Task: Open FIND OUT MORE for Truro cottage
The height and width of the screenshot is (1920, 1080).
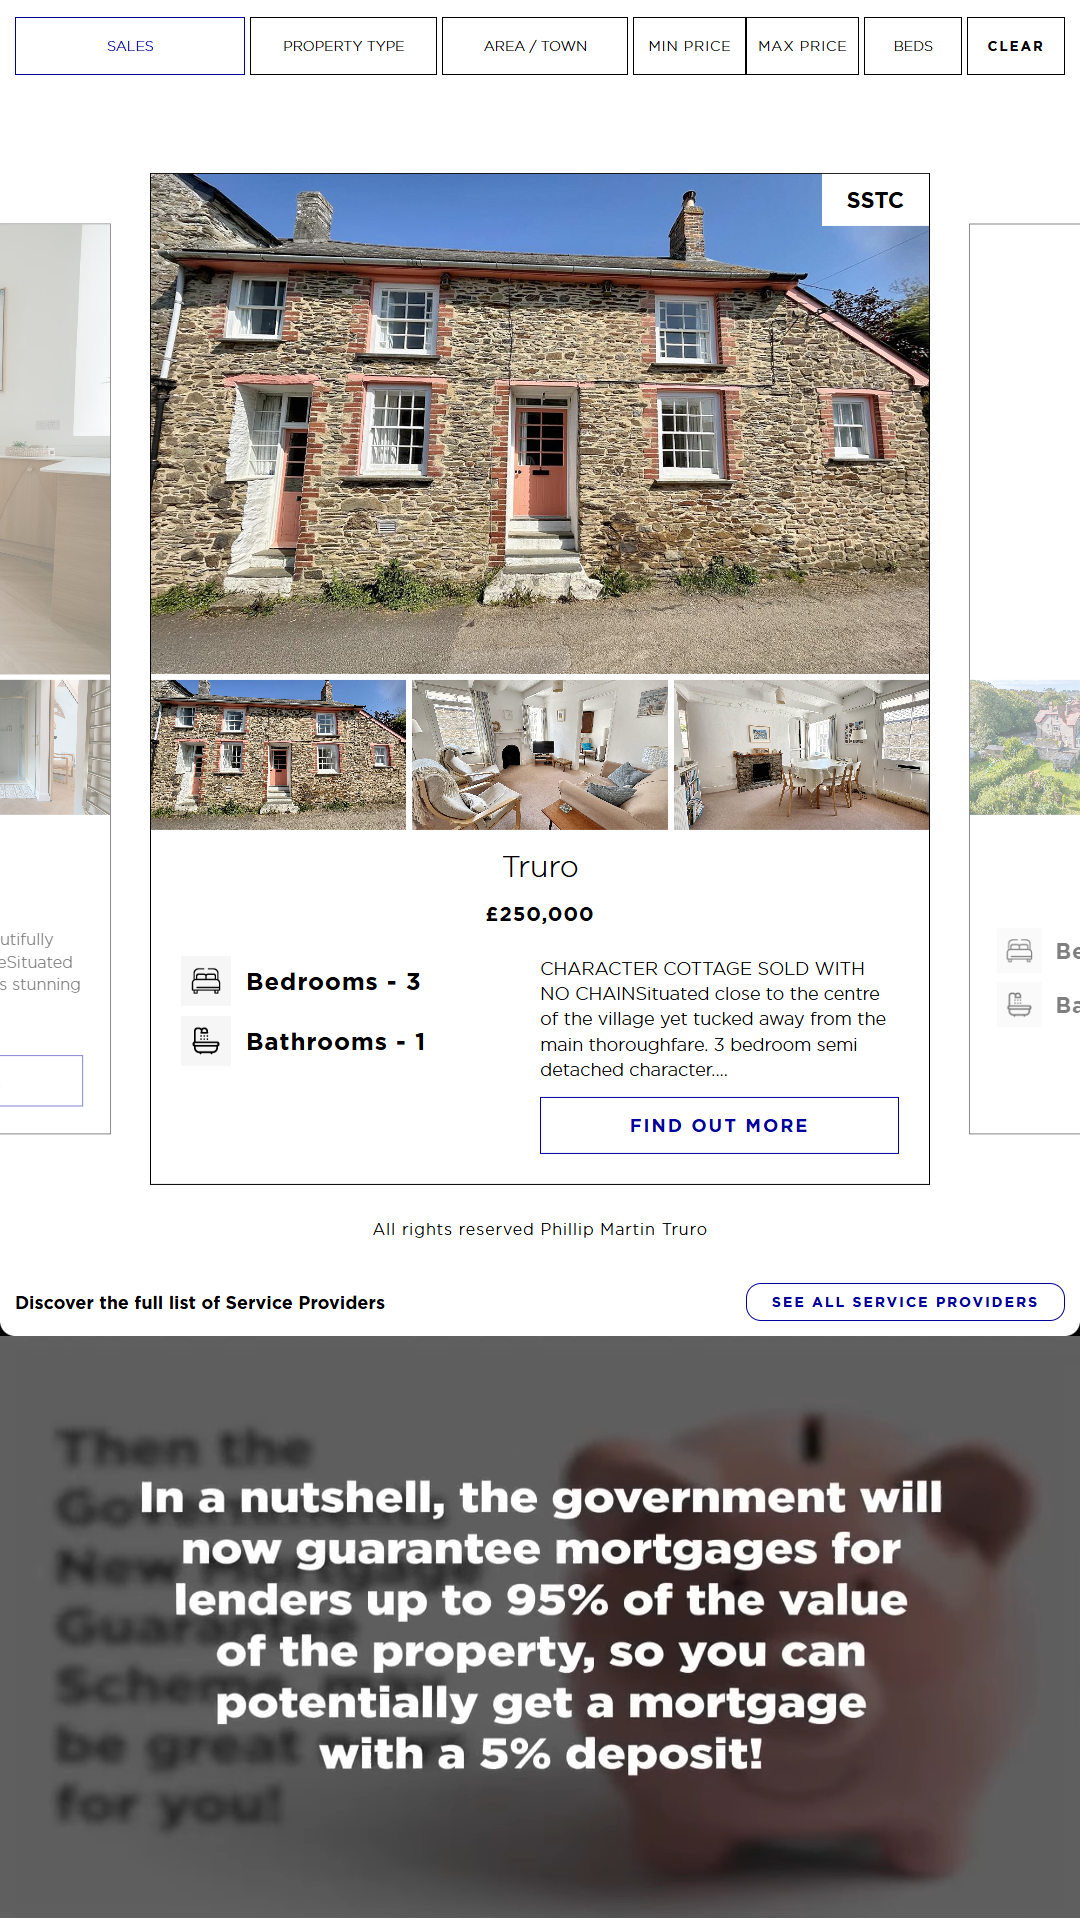Action: coord(719,1125)
